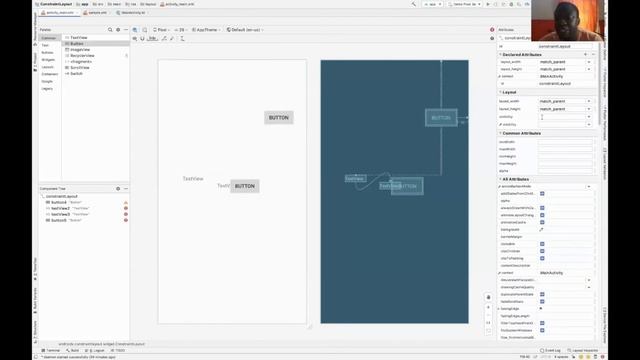
Task: Toggle the clipChildren checkbox
Action: 542,251
